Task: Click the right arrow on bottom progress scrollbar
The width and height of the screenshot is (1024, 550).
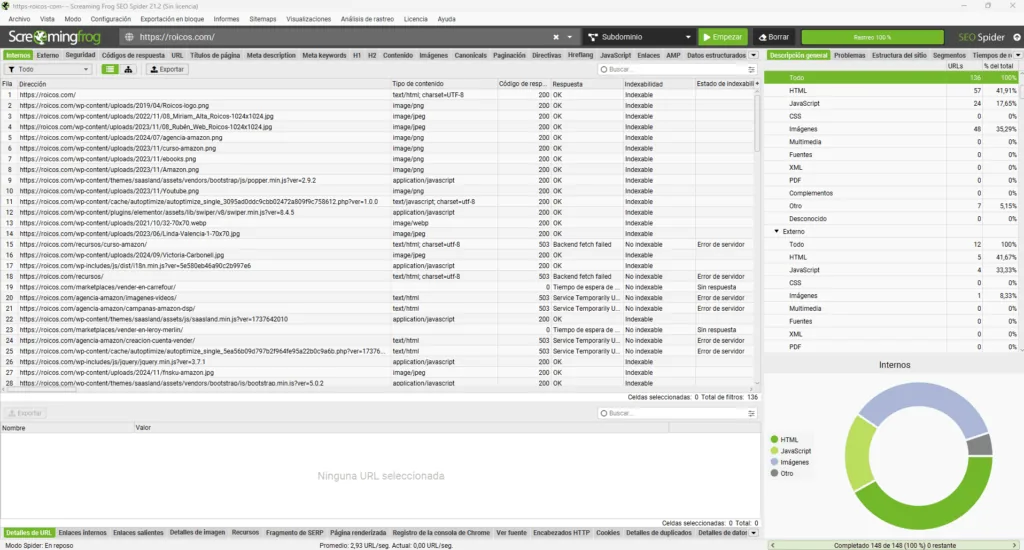Action: tap(1014, 545)
